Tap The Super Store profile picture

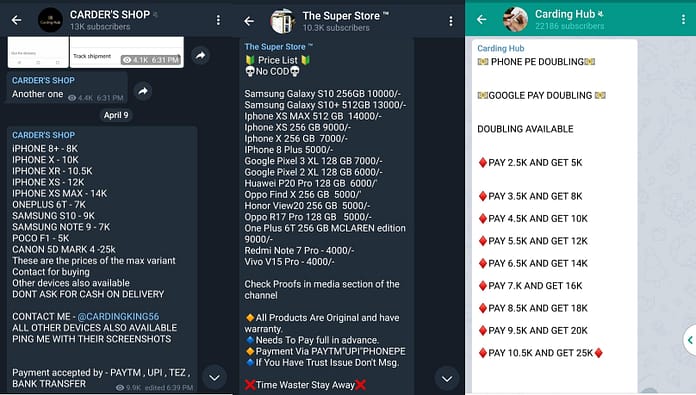283,21
